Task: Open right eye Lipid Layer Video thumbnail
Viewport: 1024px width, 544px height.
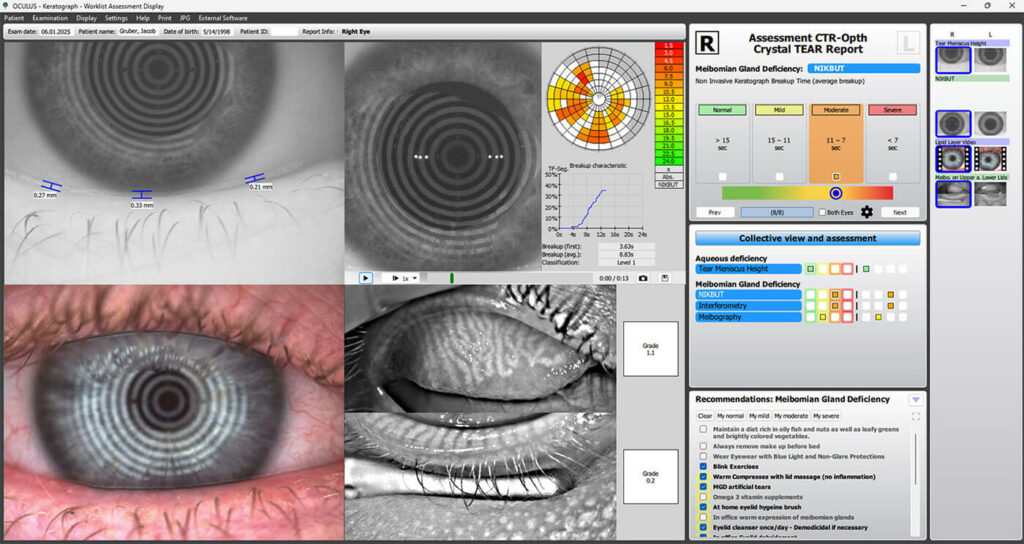Action: click(953, 158)
